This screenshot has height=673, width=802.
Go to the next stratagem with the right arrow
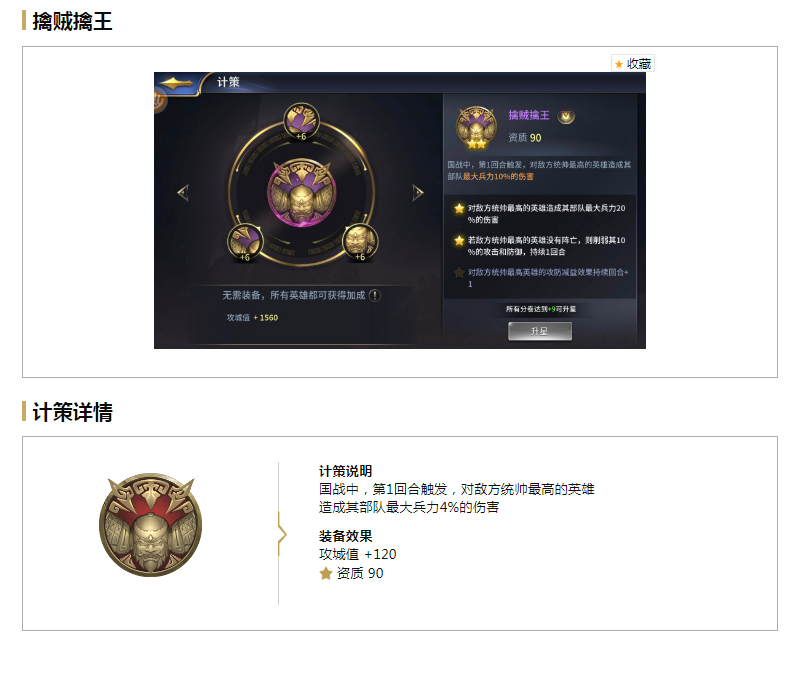[418, 193]
